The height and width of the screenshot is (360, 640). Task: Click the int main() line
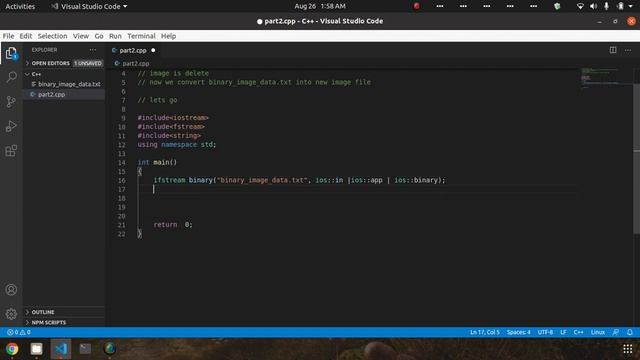[x=157, y=162]
